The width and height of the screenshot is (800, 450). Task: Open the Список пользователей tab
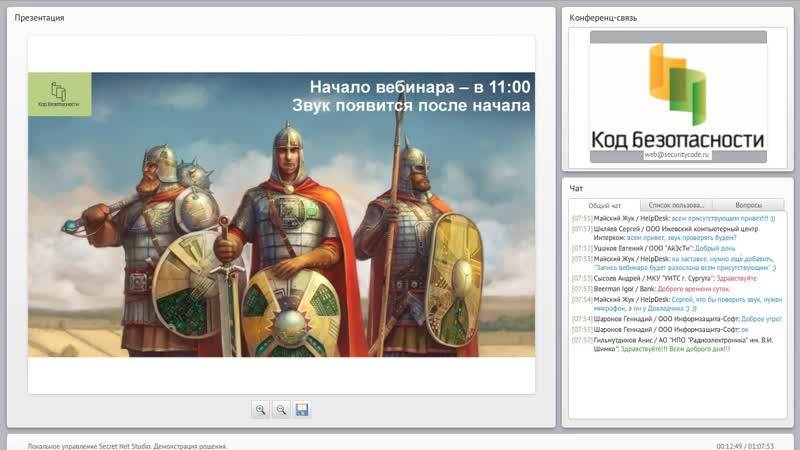click(x=676, y=205)
